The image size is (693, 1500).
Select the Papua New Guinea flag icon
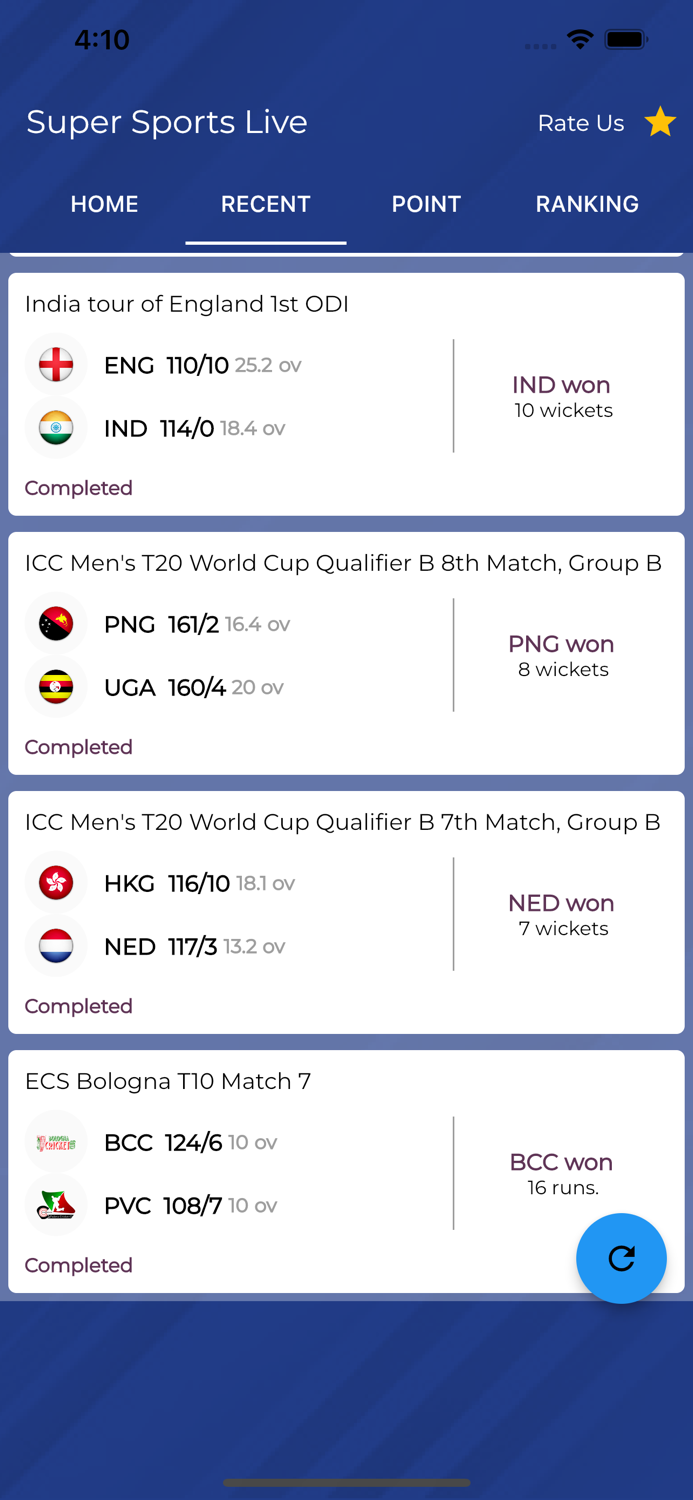pos(56,624)
